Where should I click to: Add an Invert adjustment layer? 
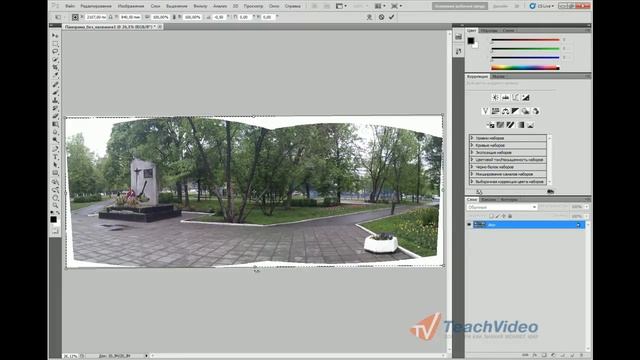(x=491, y=125)
